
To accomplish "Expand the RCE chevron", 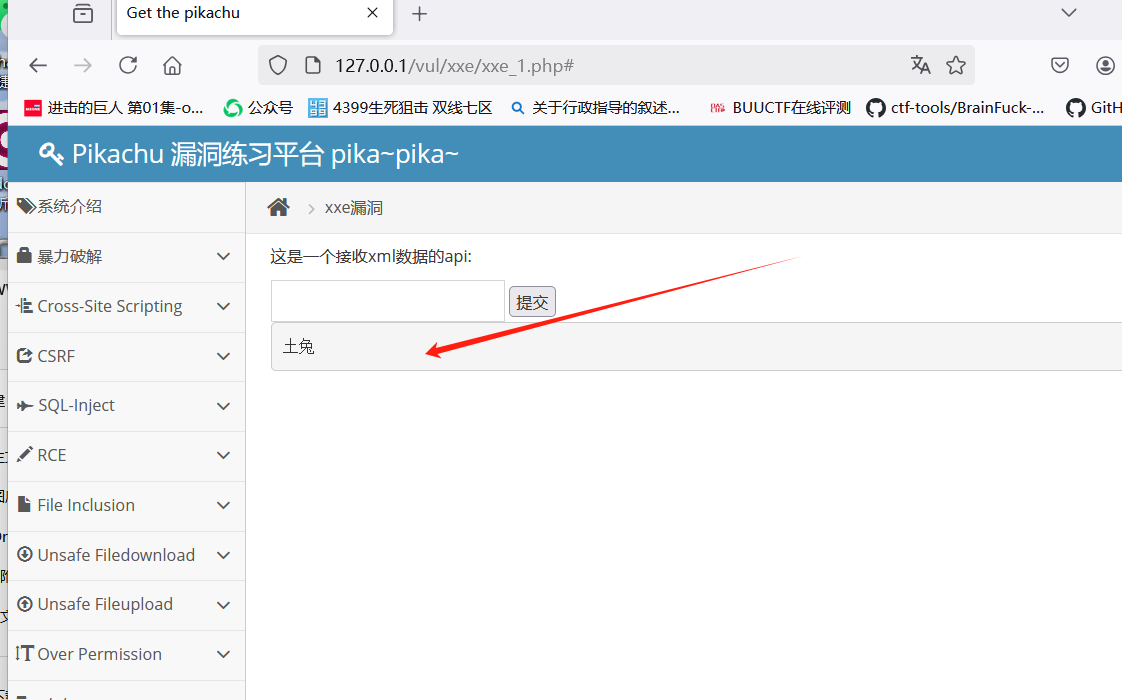I will coord(223,455).
